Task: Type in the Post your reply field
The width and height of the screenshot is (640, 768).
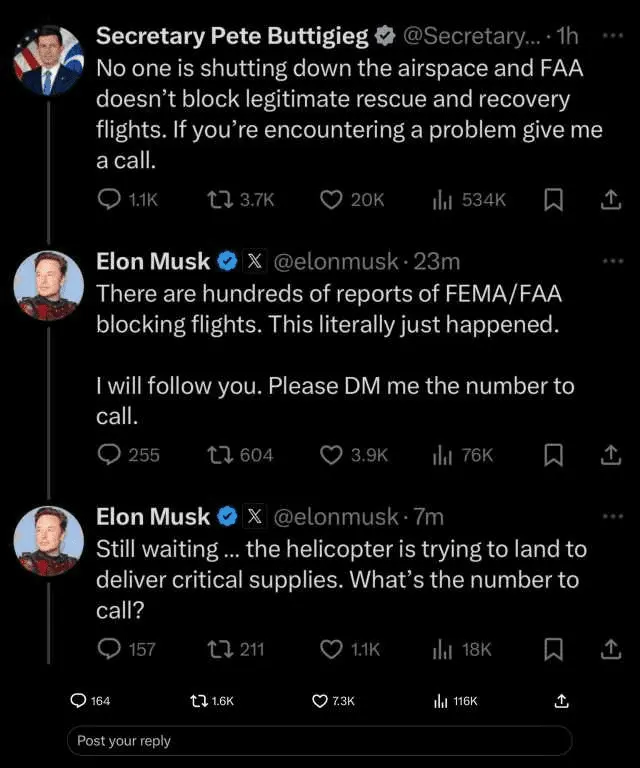Action: coord(320,741)
